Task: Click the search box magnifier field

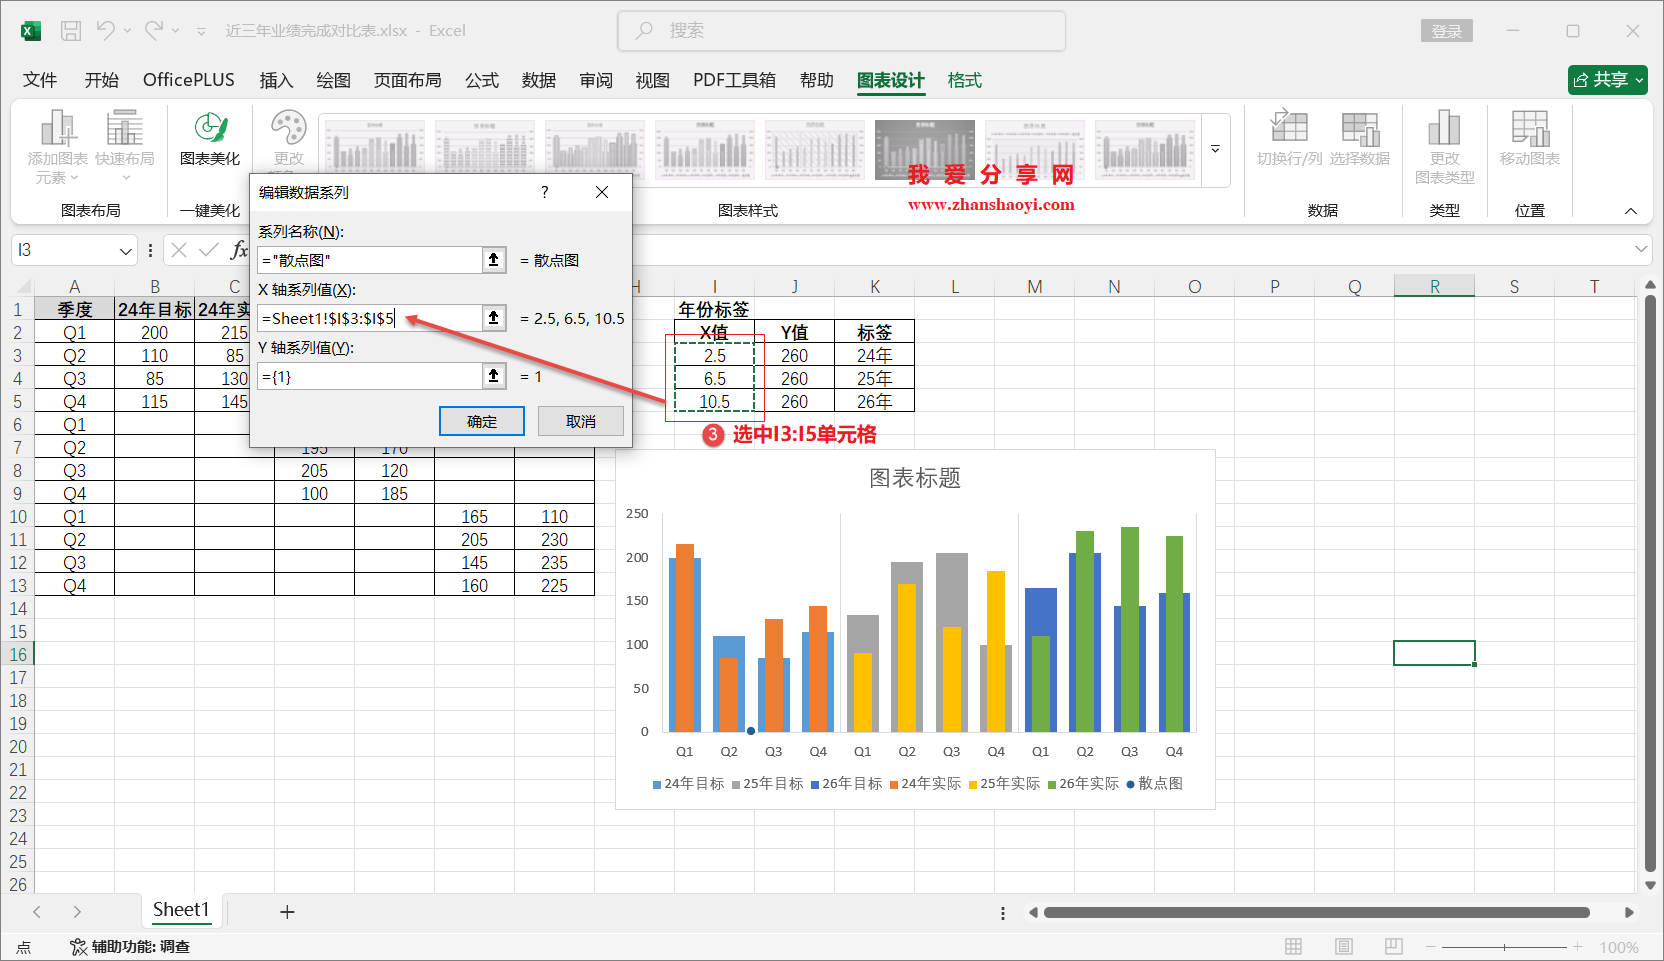Action: click(841, 31)
